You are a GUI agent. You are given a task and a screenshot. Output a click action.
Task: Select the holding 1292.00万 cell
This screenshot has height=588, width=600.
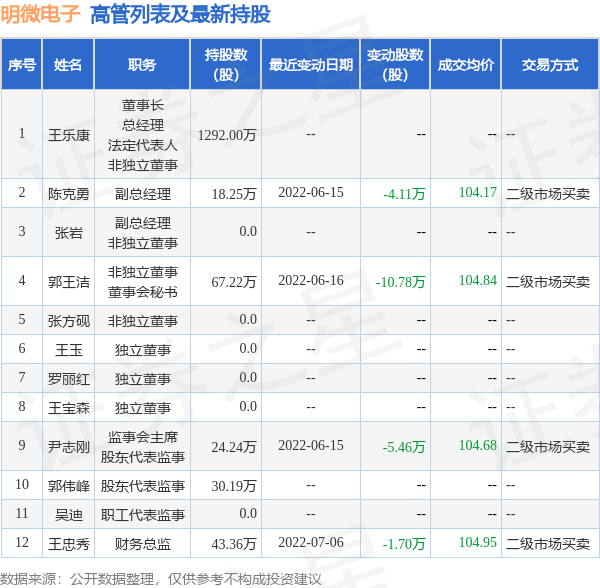click(x=227, y=135)
